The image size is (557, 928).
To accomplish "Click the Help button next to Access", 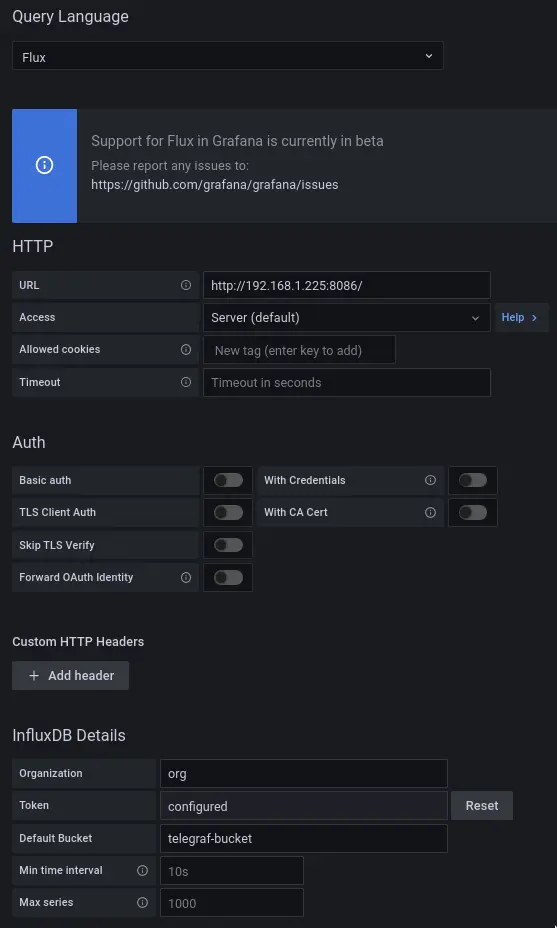I will pyautogui.click(x=521, y=317).
